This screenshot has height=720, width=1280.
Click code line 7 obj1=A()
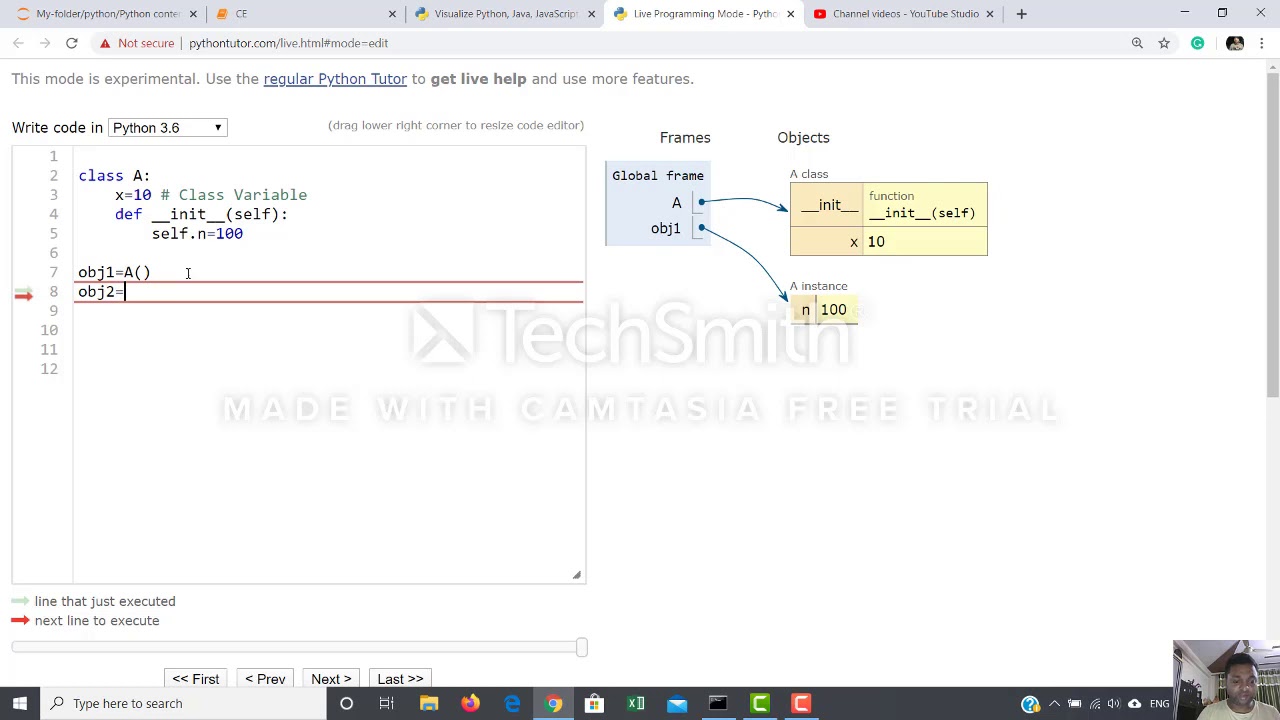114,272
